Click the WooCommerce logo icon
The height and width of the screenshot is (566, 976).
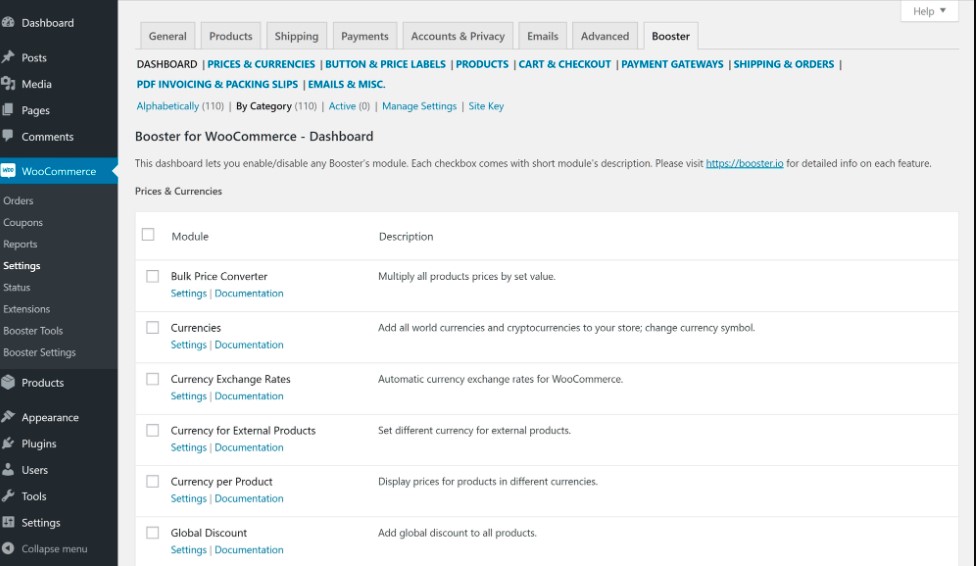pyautogui.click(x=8, y=171)
